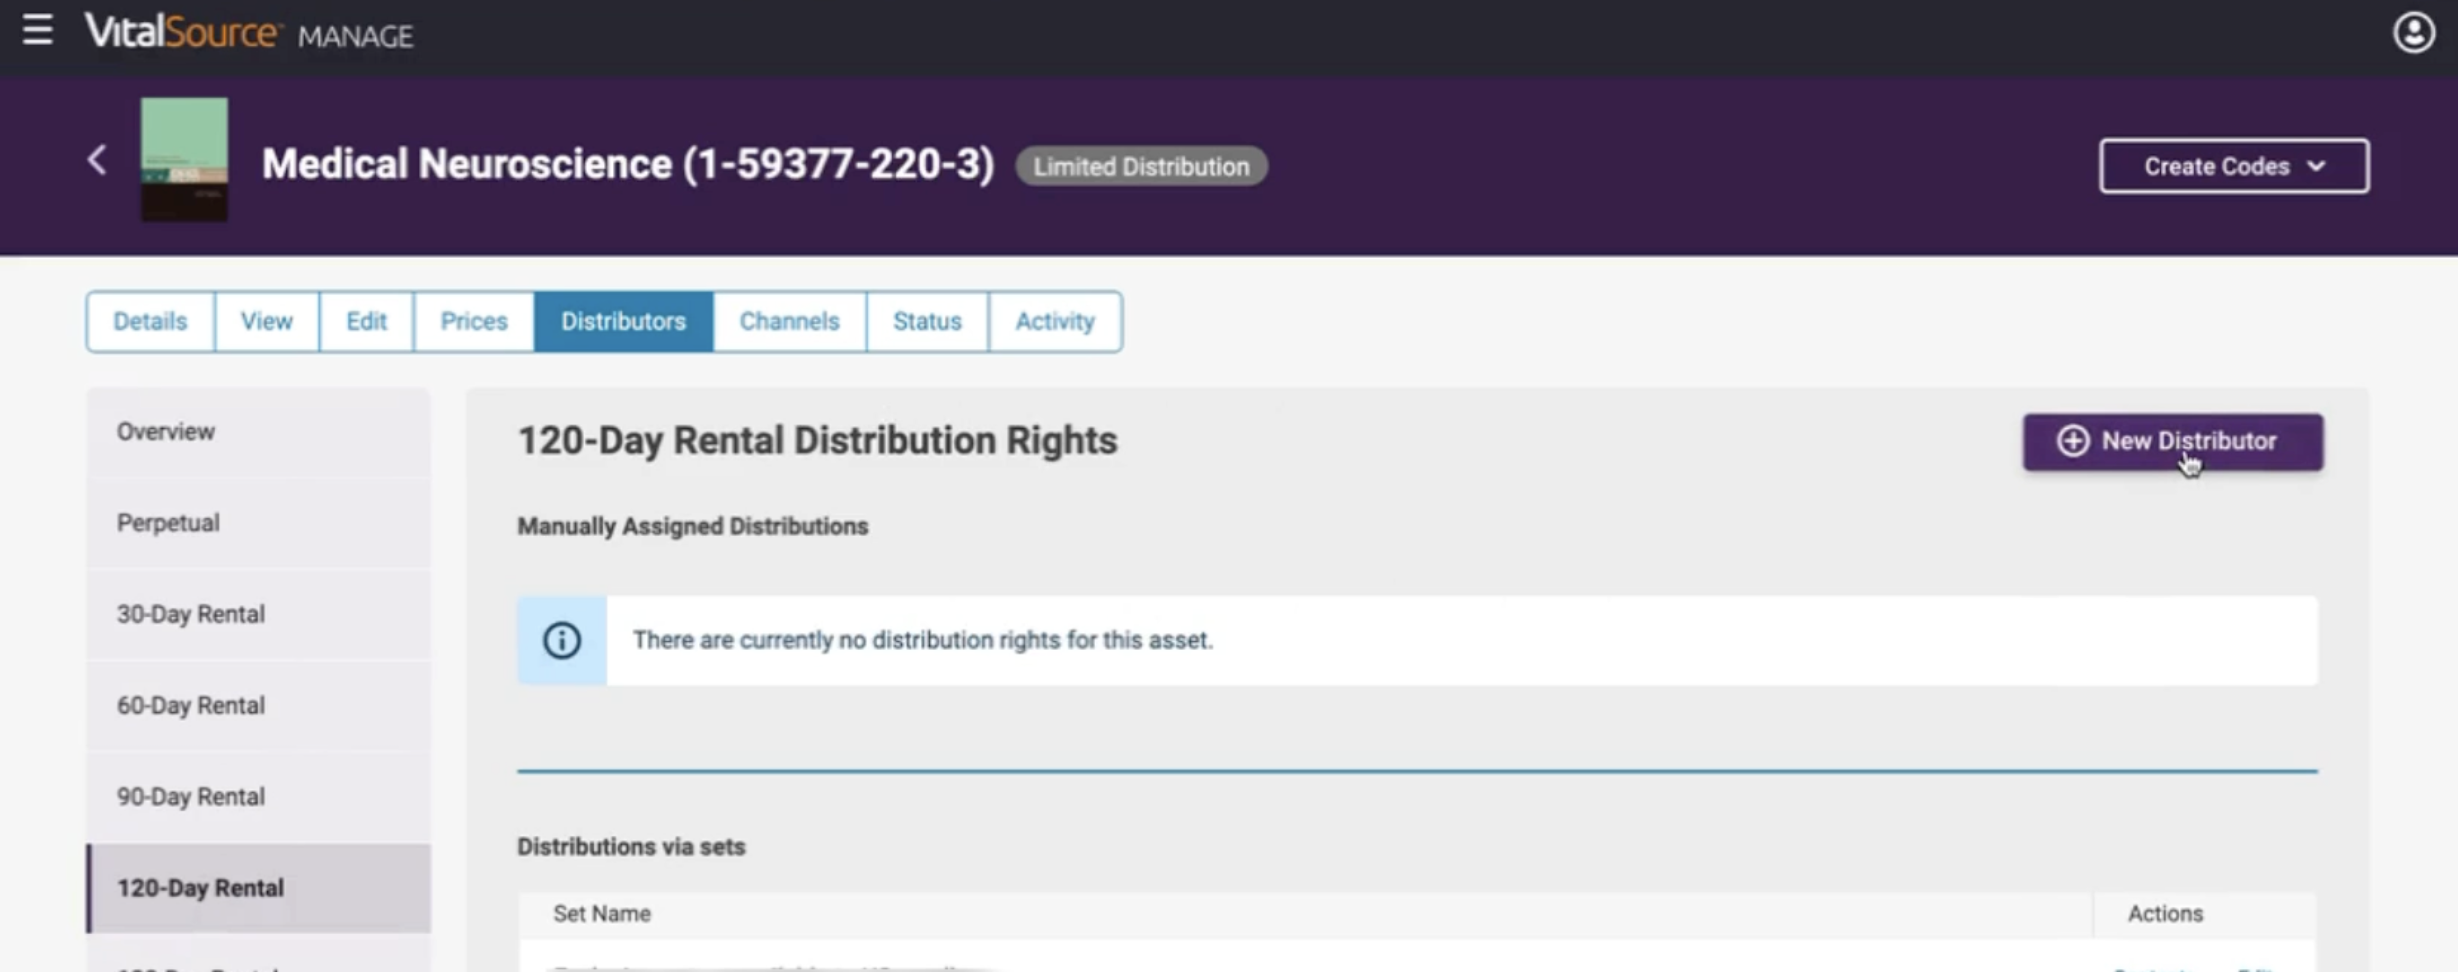Screen dimensions: 2458x972
Task: Select 60-Day Rental in the sidebar
Action: [259, 706]
